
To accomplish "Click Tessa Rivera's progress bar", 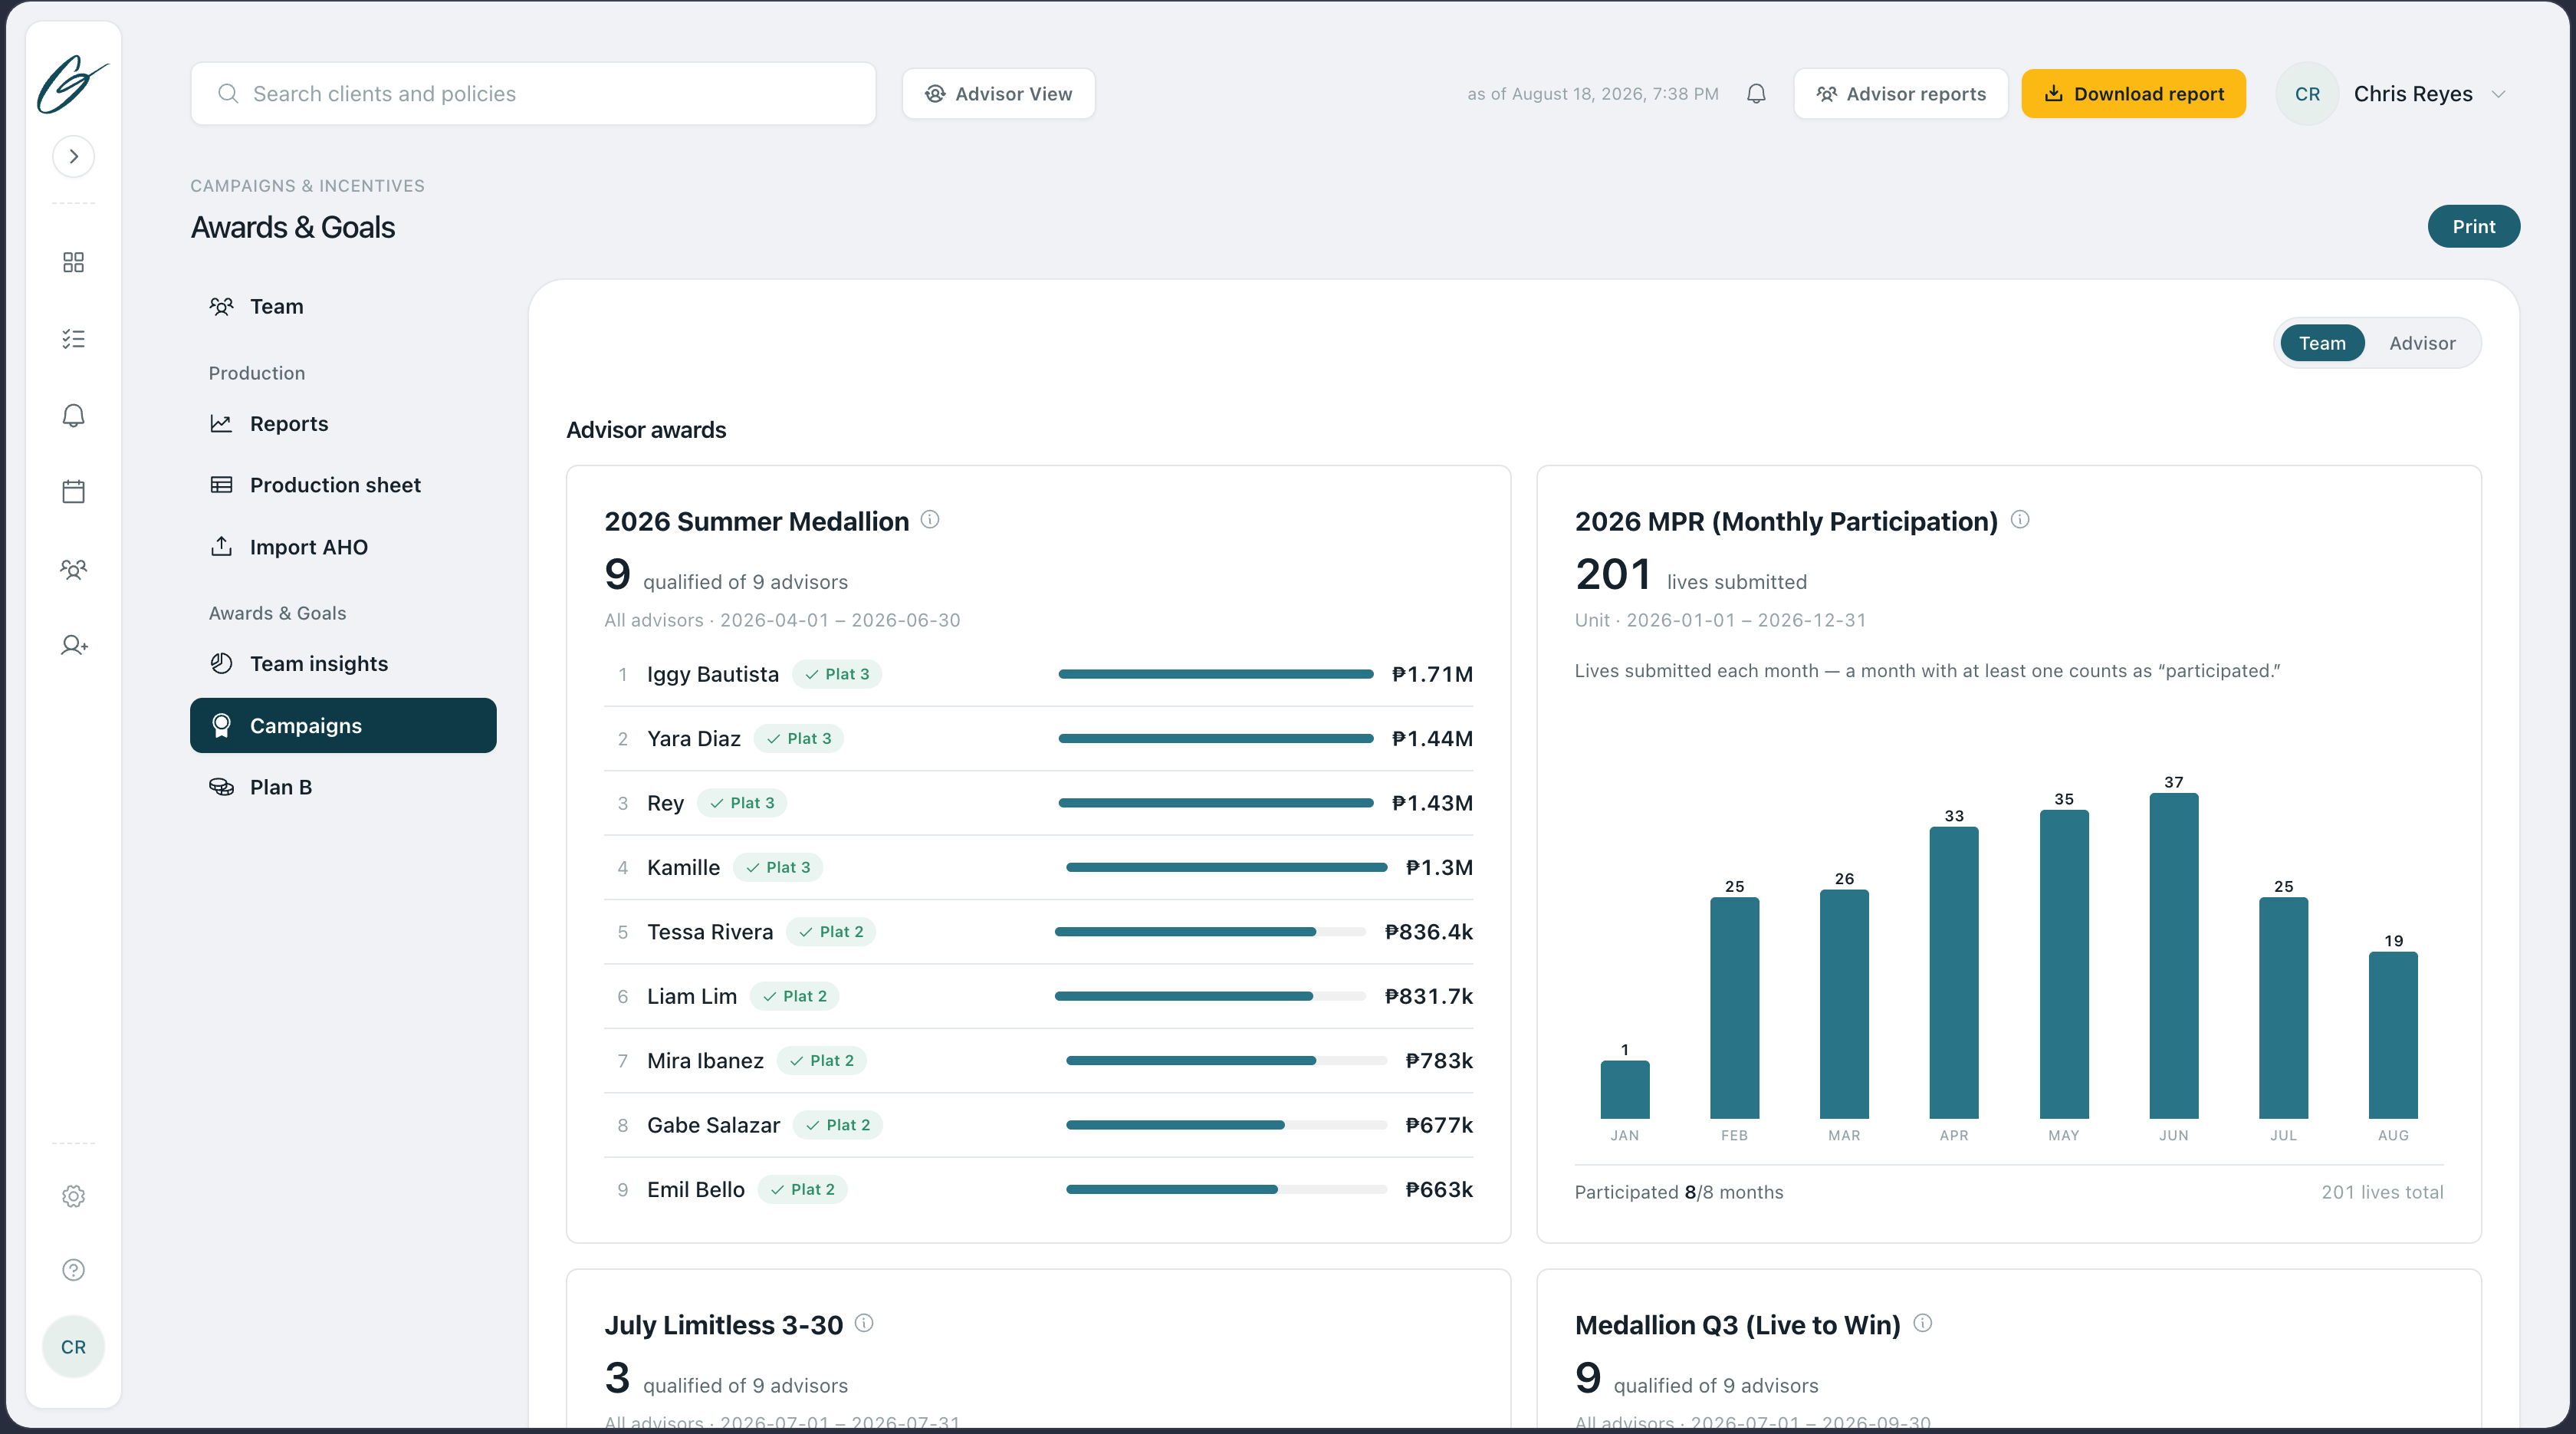I will click(x=1210, y=932).
